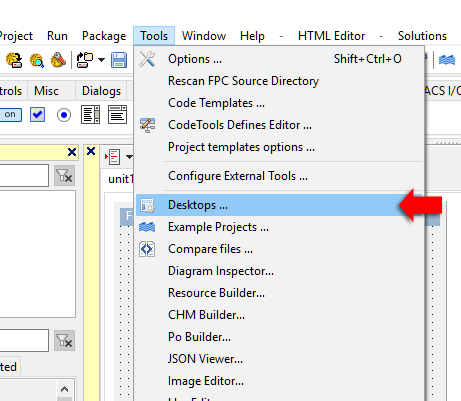This screenshot has height=401, width=461.
Task: Open Code Templates ... entry
Action: pyautogui.click(x=279, y=103)
